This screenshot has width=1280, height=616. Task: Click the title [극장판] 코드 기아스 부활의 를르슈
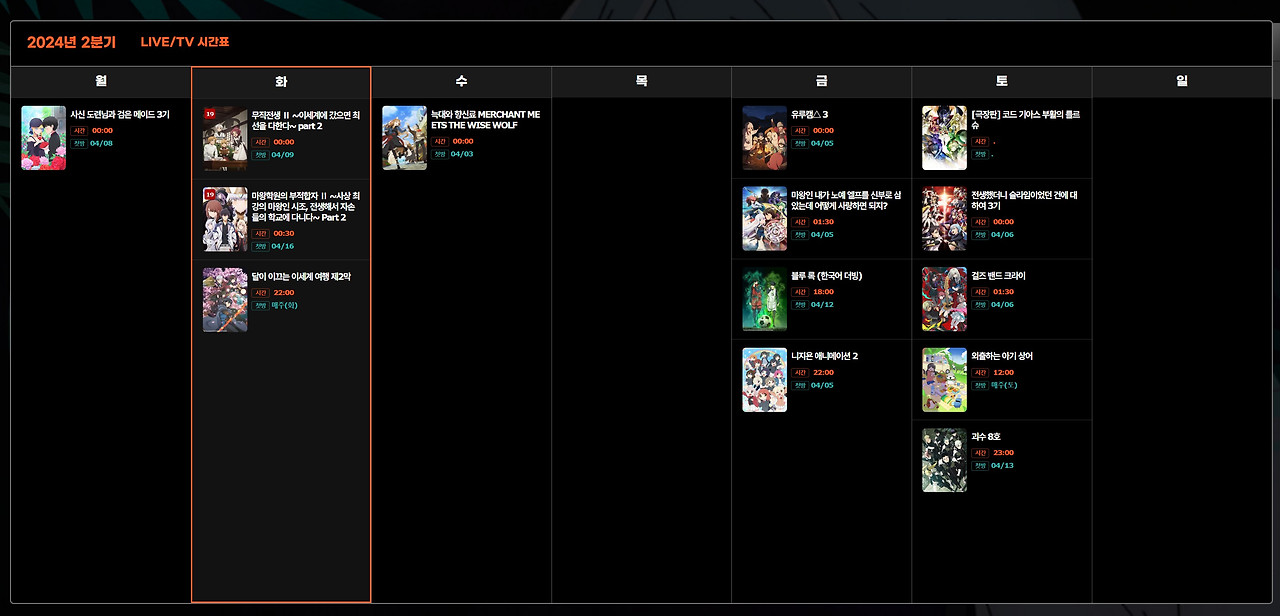[1026, 120]
